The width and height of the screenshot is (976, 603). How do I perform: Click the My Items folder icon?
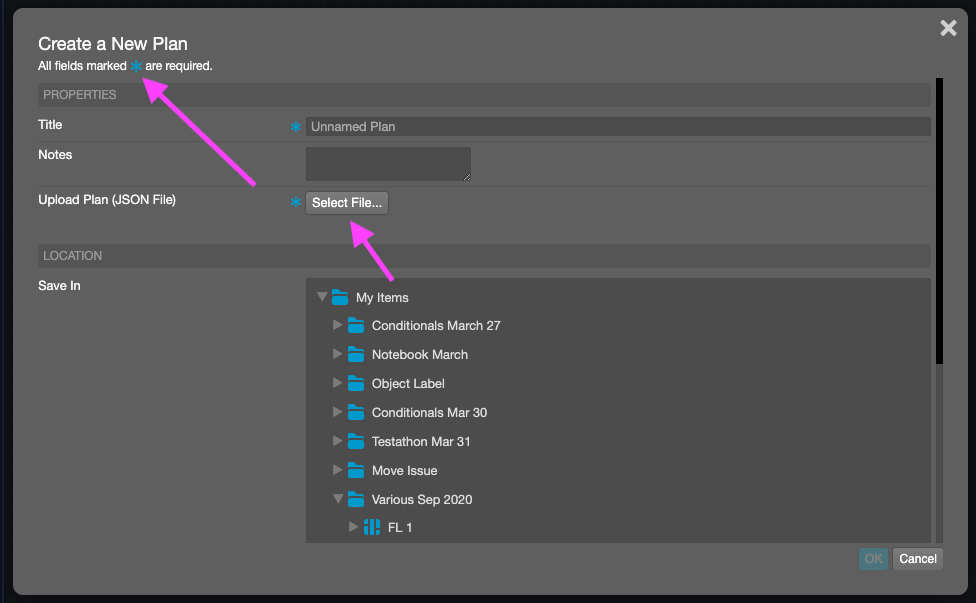click(x=340, y=297)
